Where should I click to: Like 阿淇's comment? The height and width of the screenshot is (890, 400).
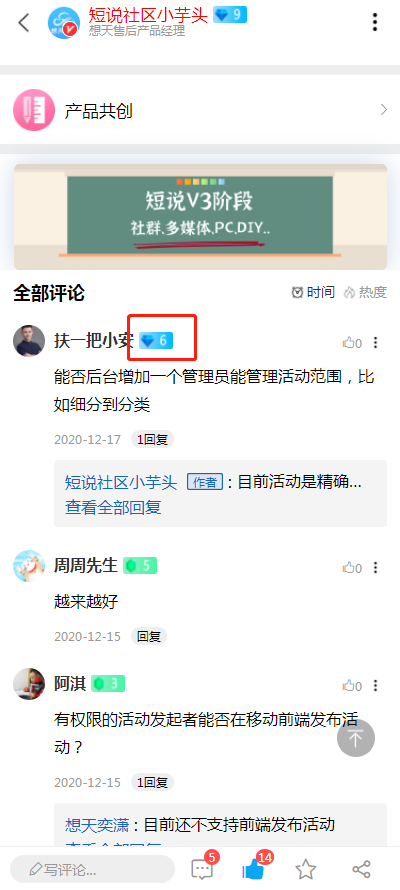tap(352, 686)
